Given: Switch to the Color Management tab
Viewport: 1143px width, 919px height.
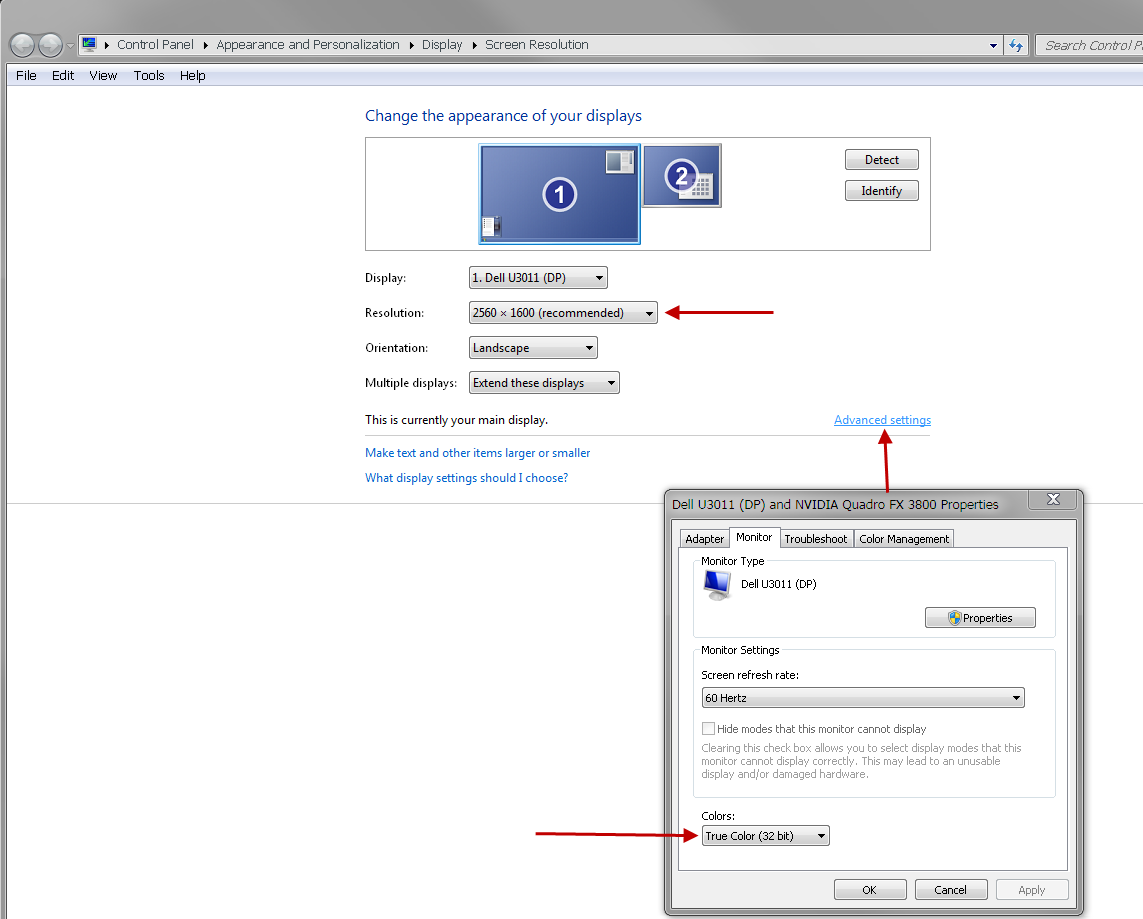Looking at the screenshot, I should click(x=904, y=539).
